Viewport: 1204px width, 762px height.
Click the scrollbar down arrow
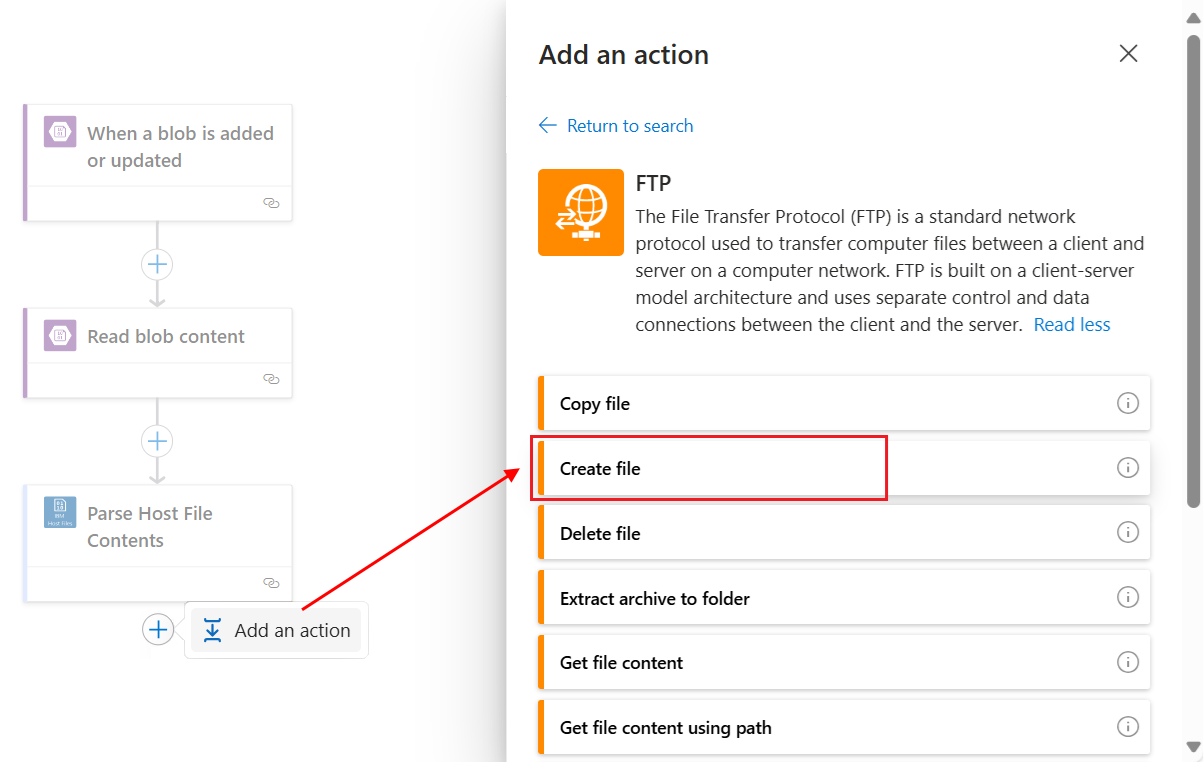pyautogui.click(x=1193, y=746)
